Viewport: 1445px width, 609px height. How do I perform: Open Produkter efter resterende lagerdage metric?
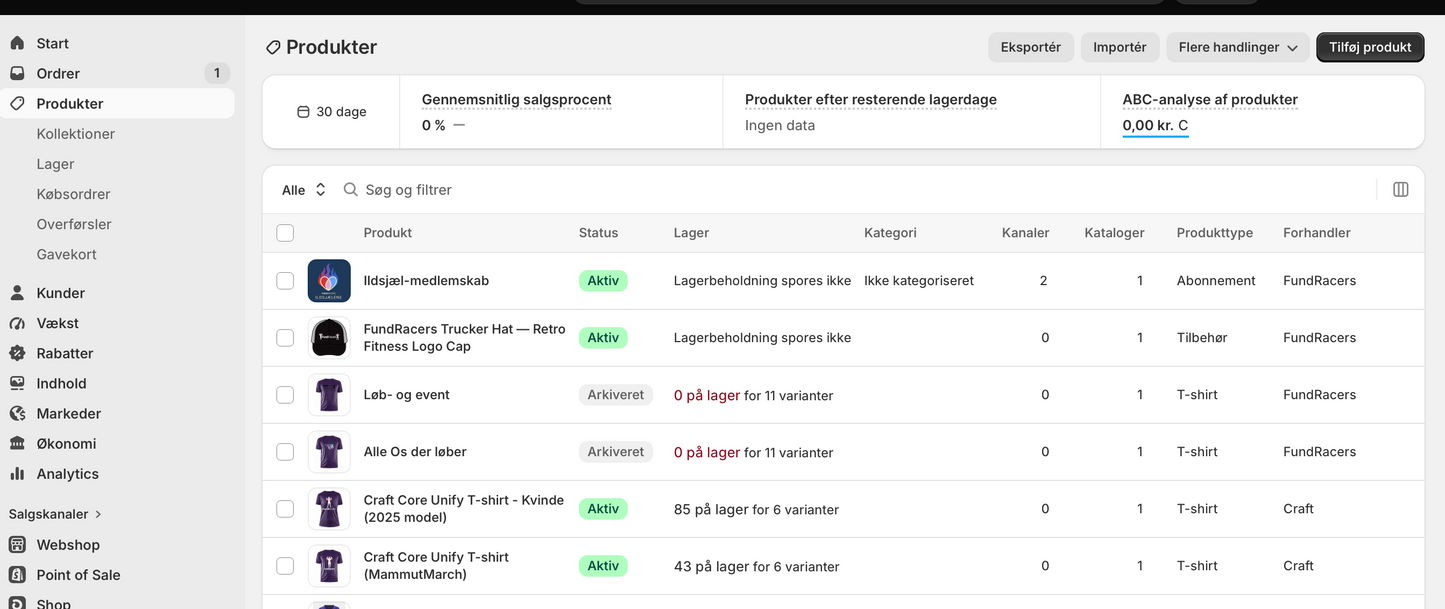click(x=871, y=100)
